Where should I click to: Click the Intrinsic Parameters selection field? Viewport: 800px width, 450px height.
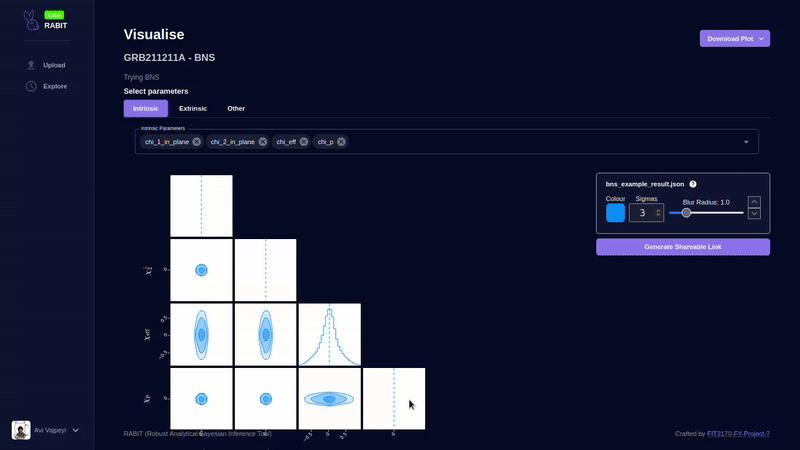[446, 142]
